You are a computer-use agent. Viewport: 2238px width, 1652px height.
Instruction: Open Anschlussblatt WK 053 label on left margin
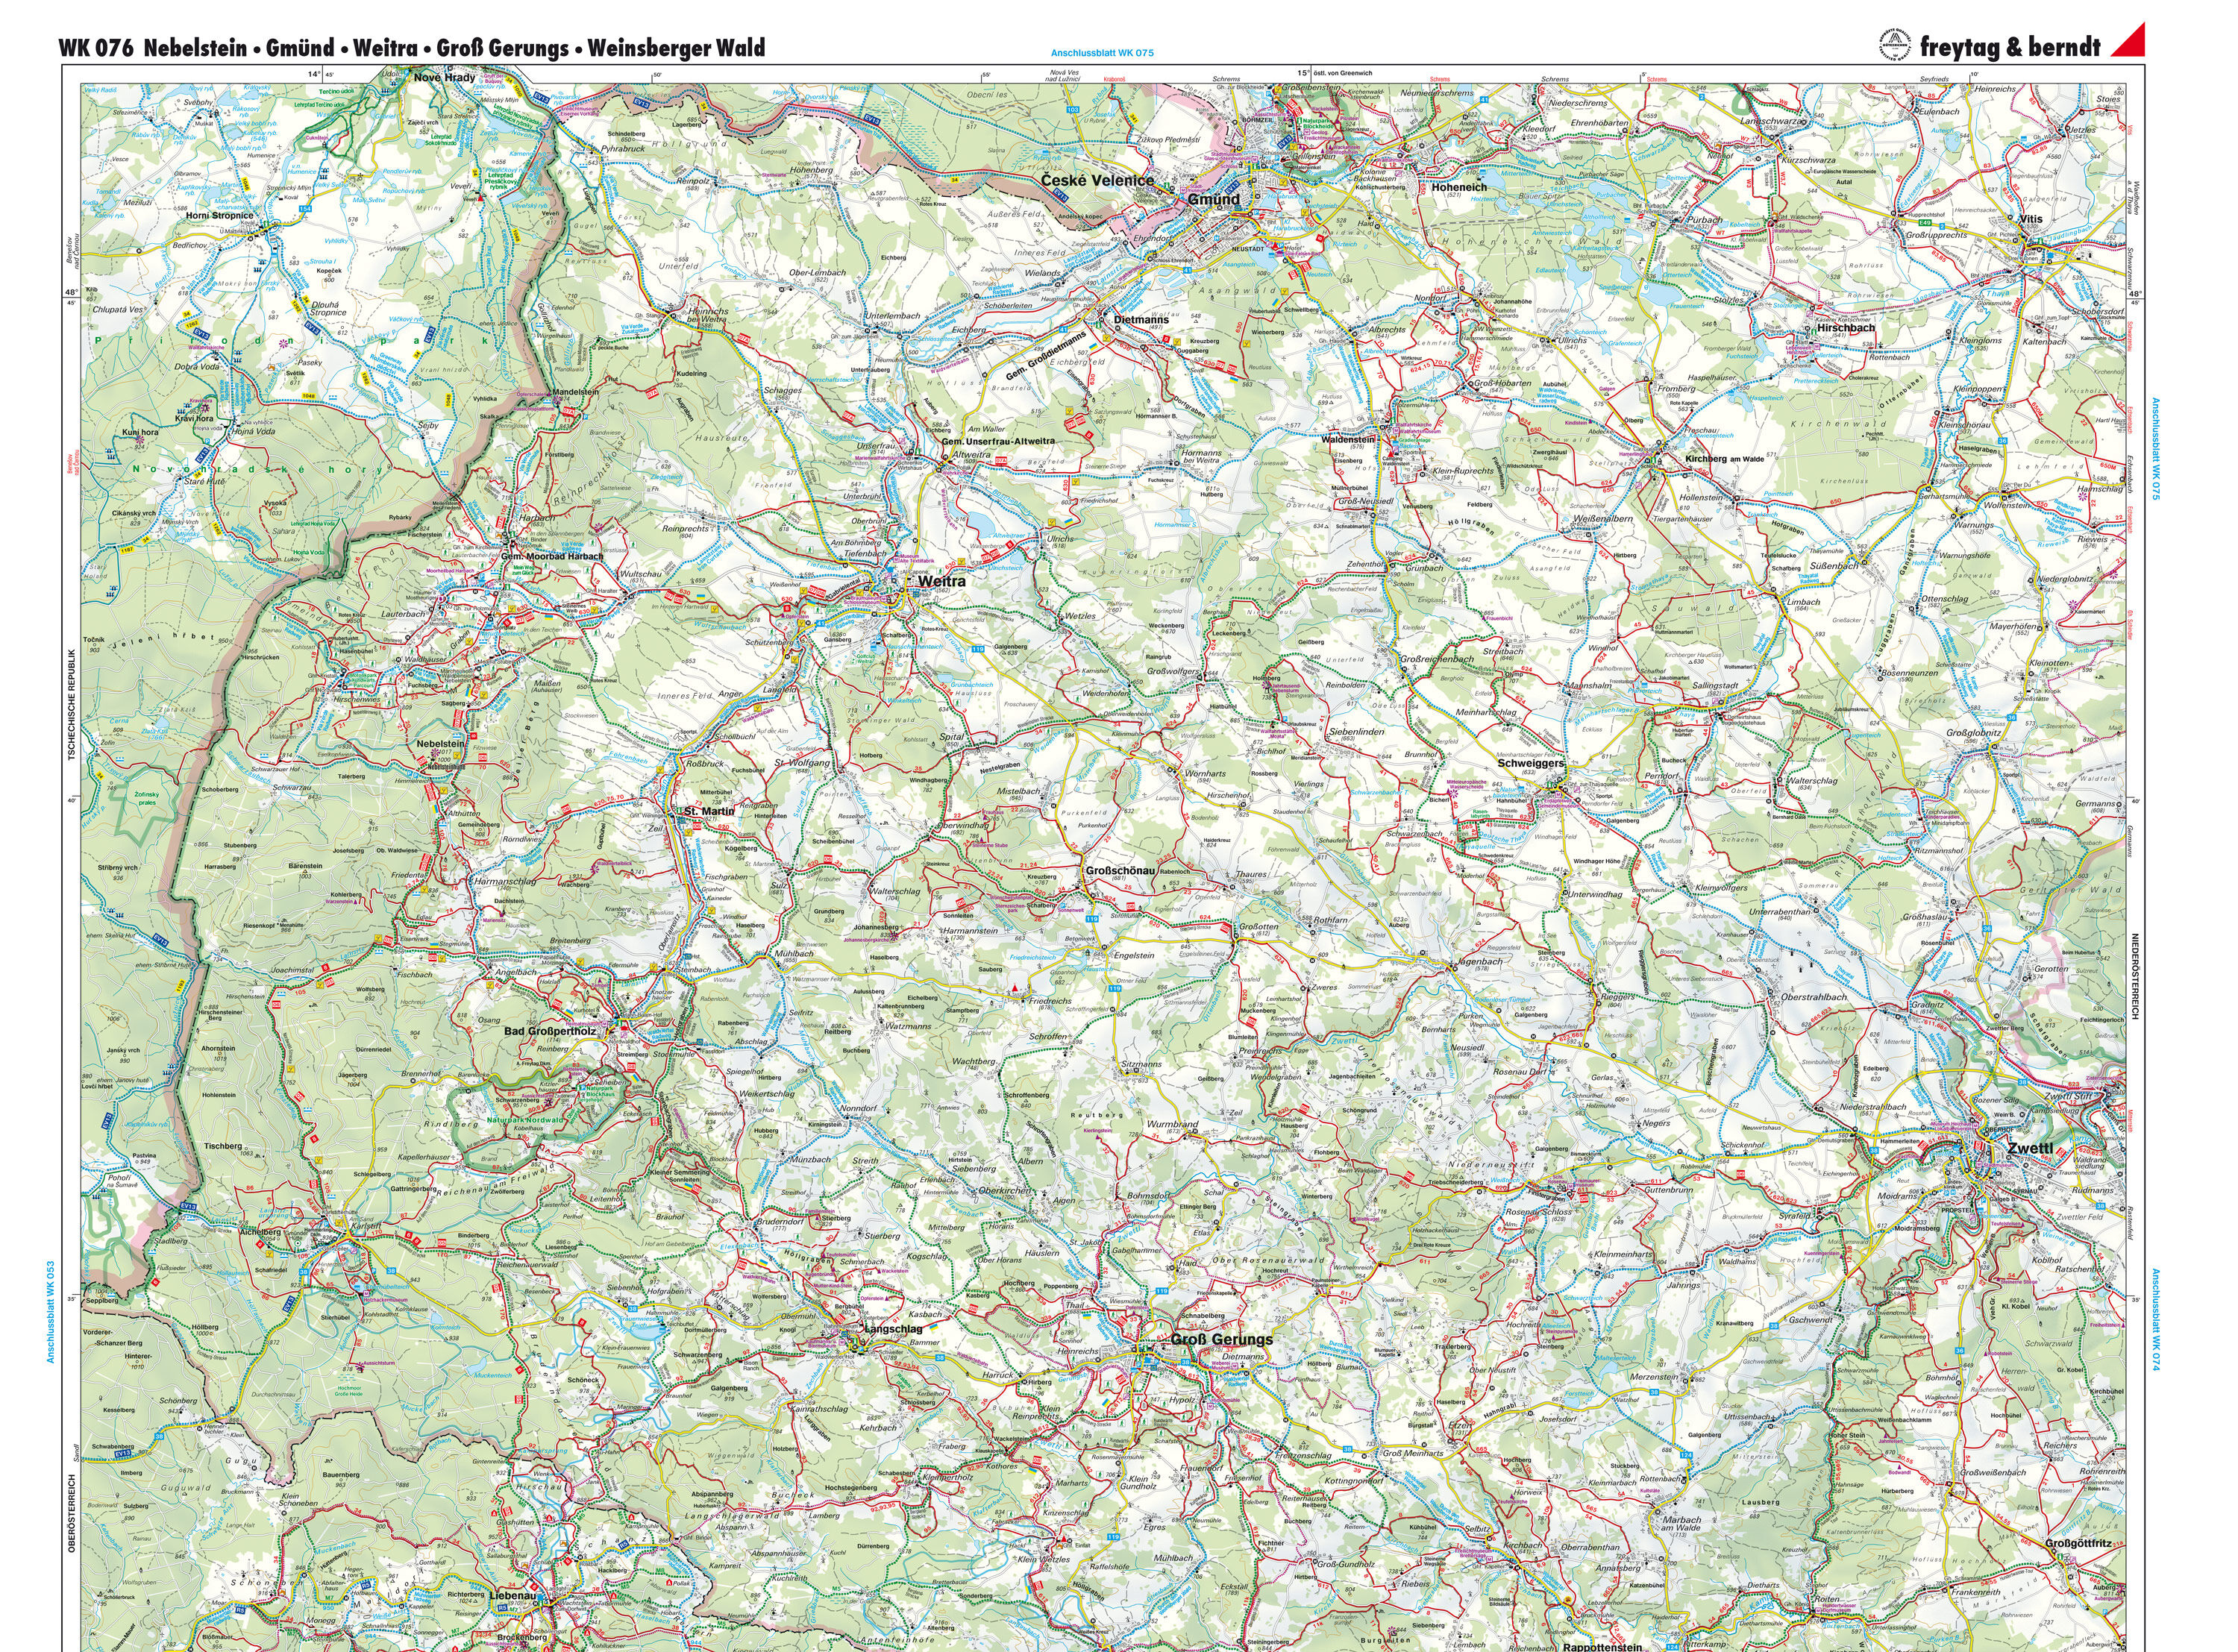pyautogui.click(x=50, y=1312)
